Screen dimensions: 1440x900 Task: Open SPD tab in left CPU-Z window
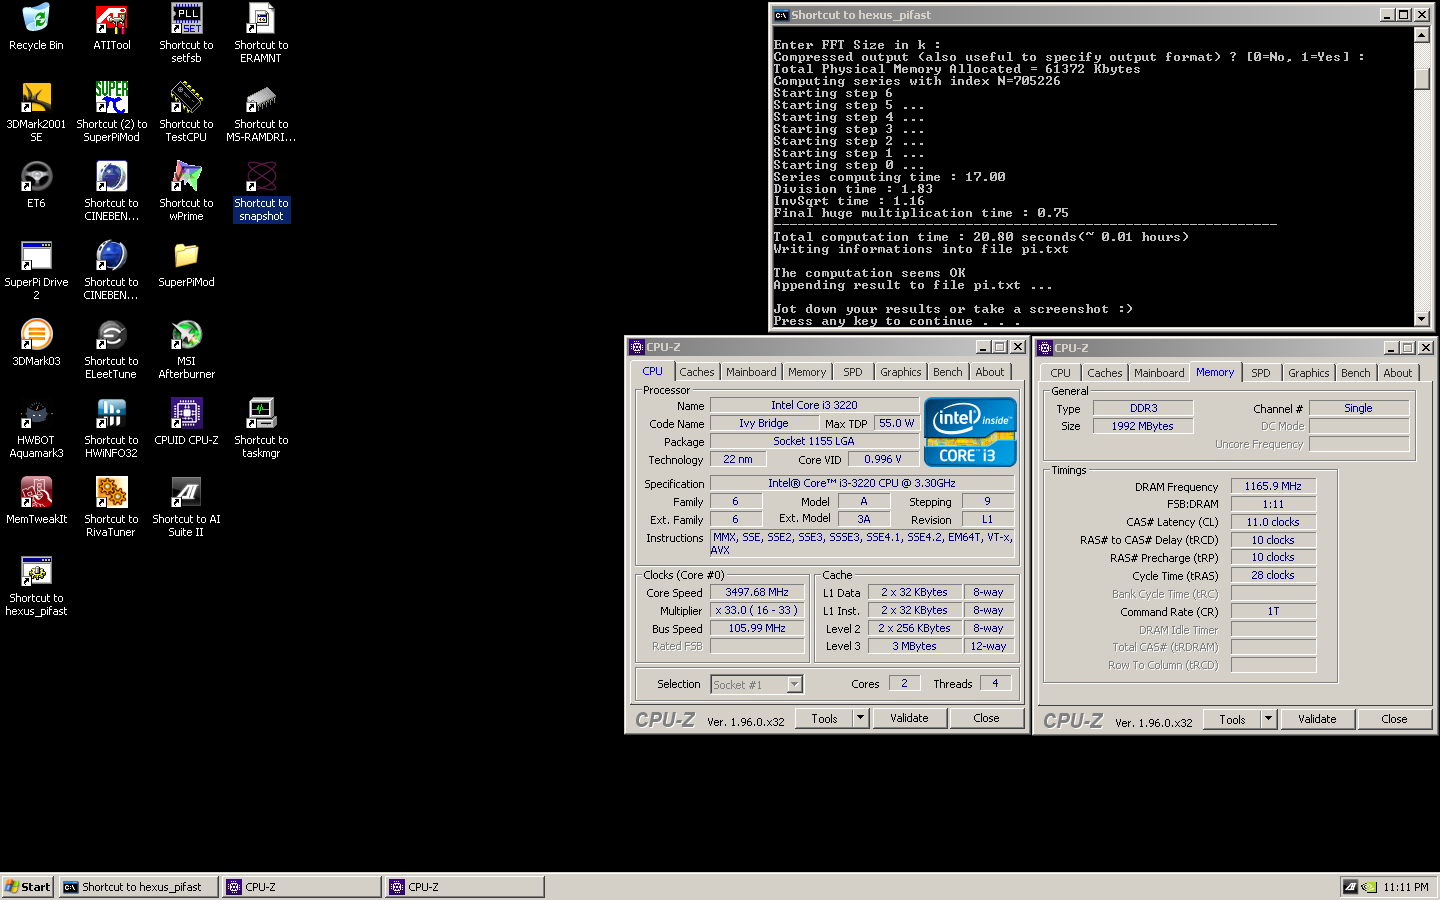pos(853,372)
